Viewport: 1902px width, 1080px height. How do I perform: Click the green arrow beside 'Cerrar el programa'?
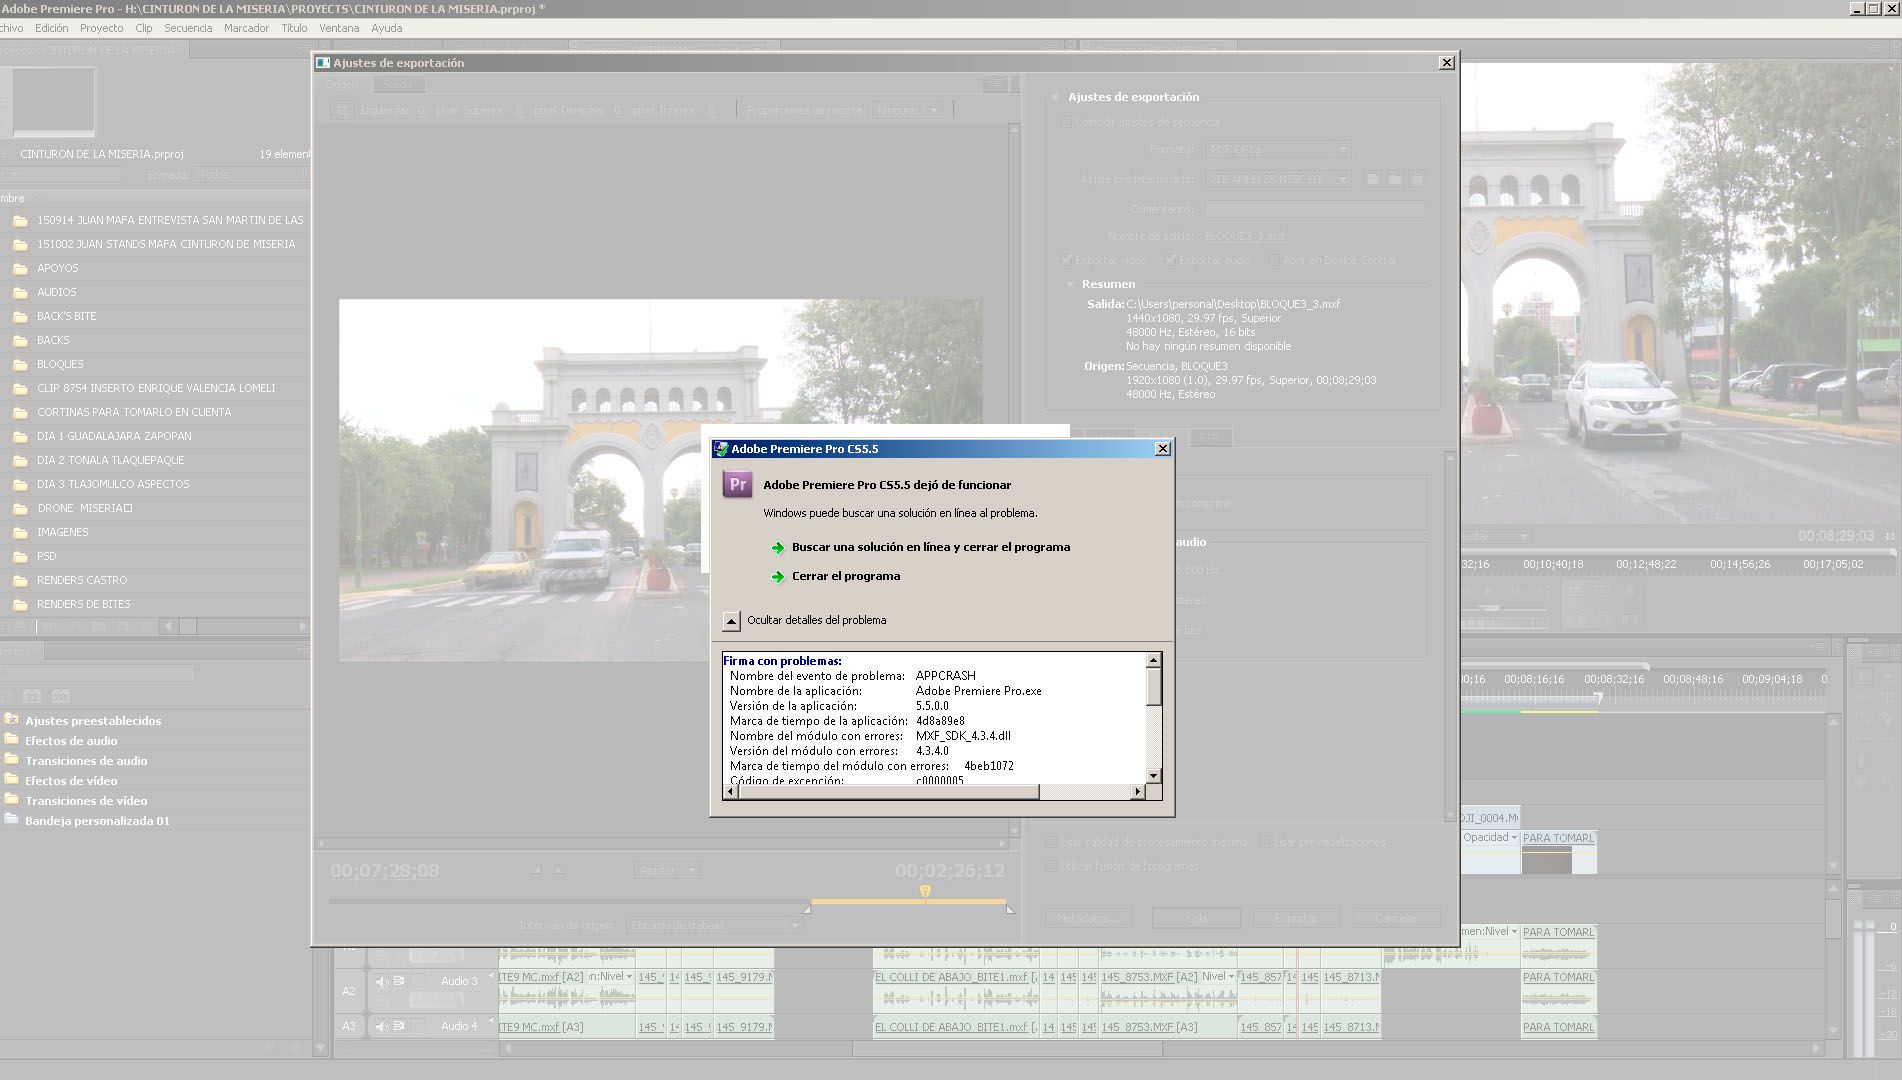(778, 577)
